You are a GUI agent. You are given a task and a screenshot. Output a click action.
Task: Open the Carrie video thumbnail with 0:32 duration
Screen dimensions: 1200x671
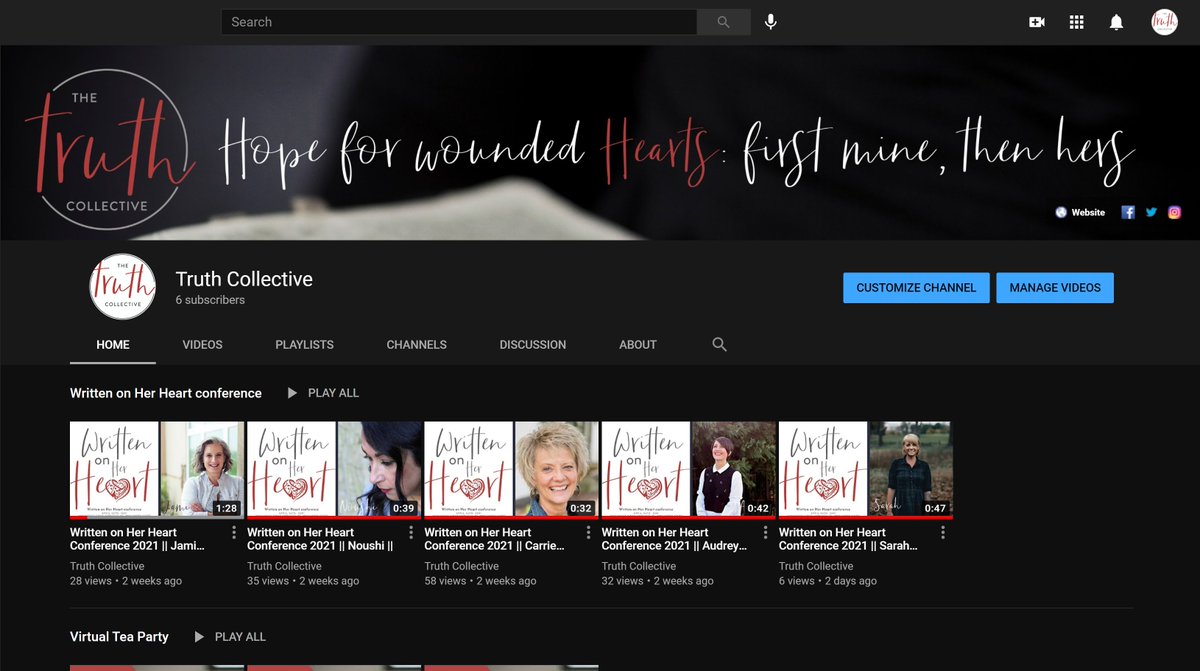511,470
